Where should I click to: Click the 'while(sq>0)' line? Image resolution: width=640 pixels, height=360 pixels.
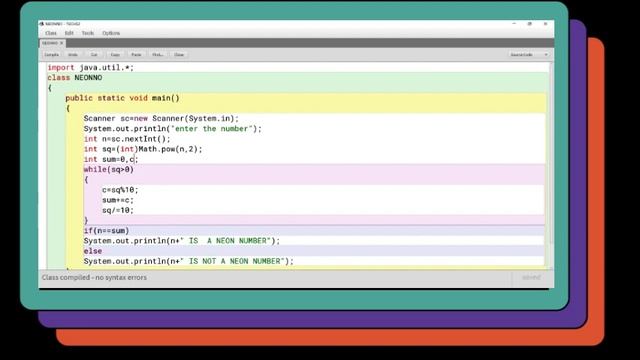coord(109,170)
